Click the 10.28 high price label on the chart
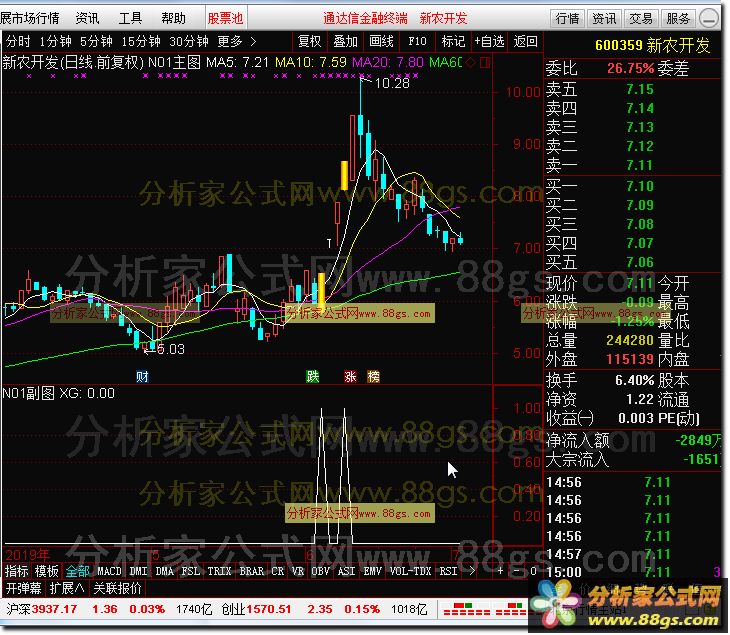This screenshot has height=635, width=730. [x=392, y=83]
